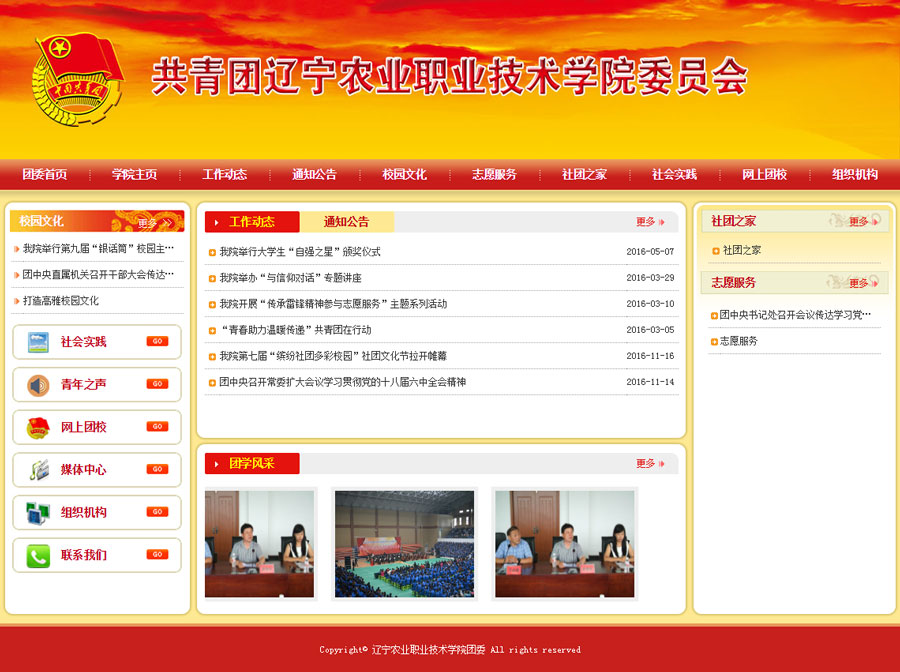900x672 pixels.
Task: Open news 团中央召开常委扩大会议学习贯彻党的十八届六中全会精神
Action: pos(343,382)
